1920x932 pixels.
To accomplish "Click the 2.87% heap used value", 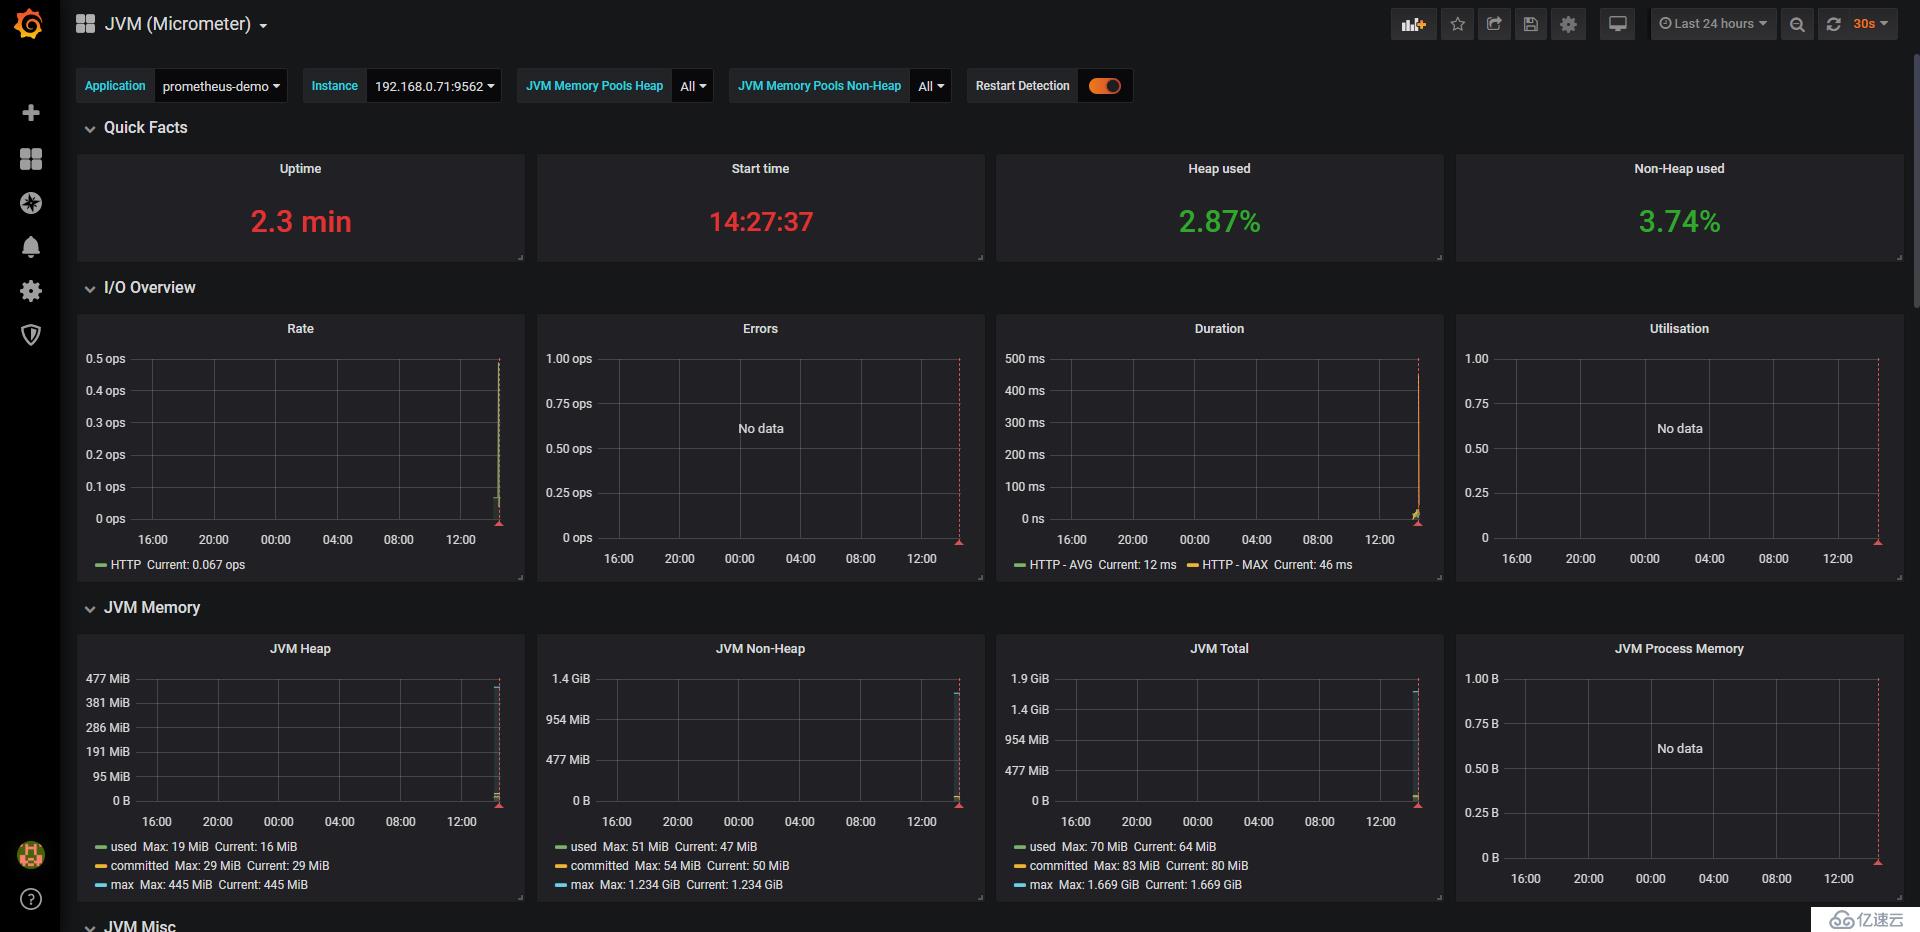I will pyautogui.click(x=1219, y=221).
